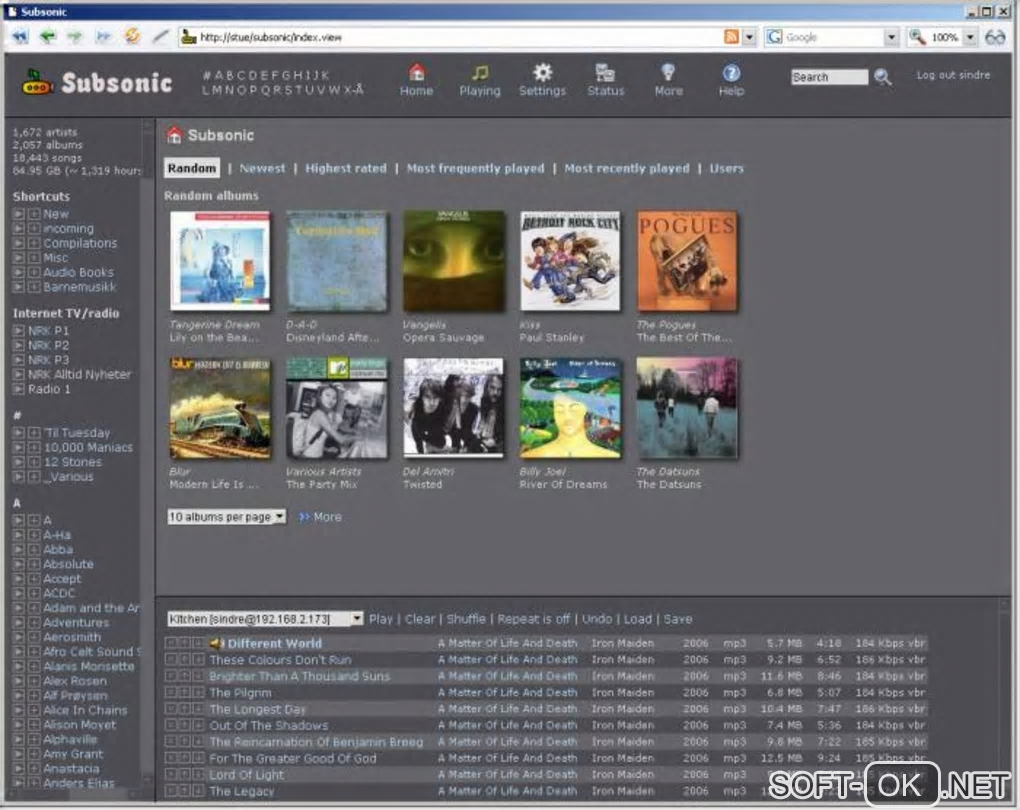The width and height of the screenshot is (1020, 810).
Task: Open the browser zoom level dropdown
Action: pos(970,37)
